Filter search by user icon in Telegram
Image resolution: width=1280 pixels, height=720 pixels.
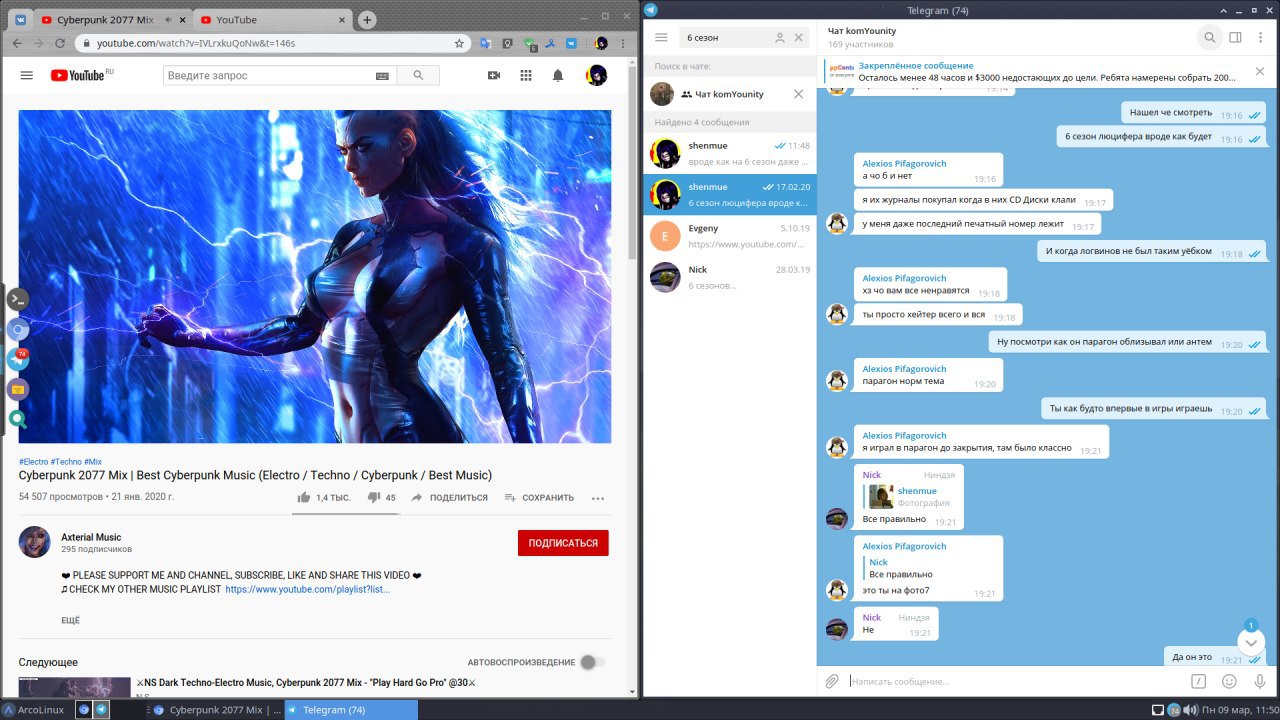tap(780, 37)
